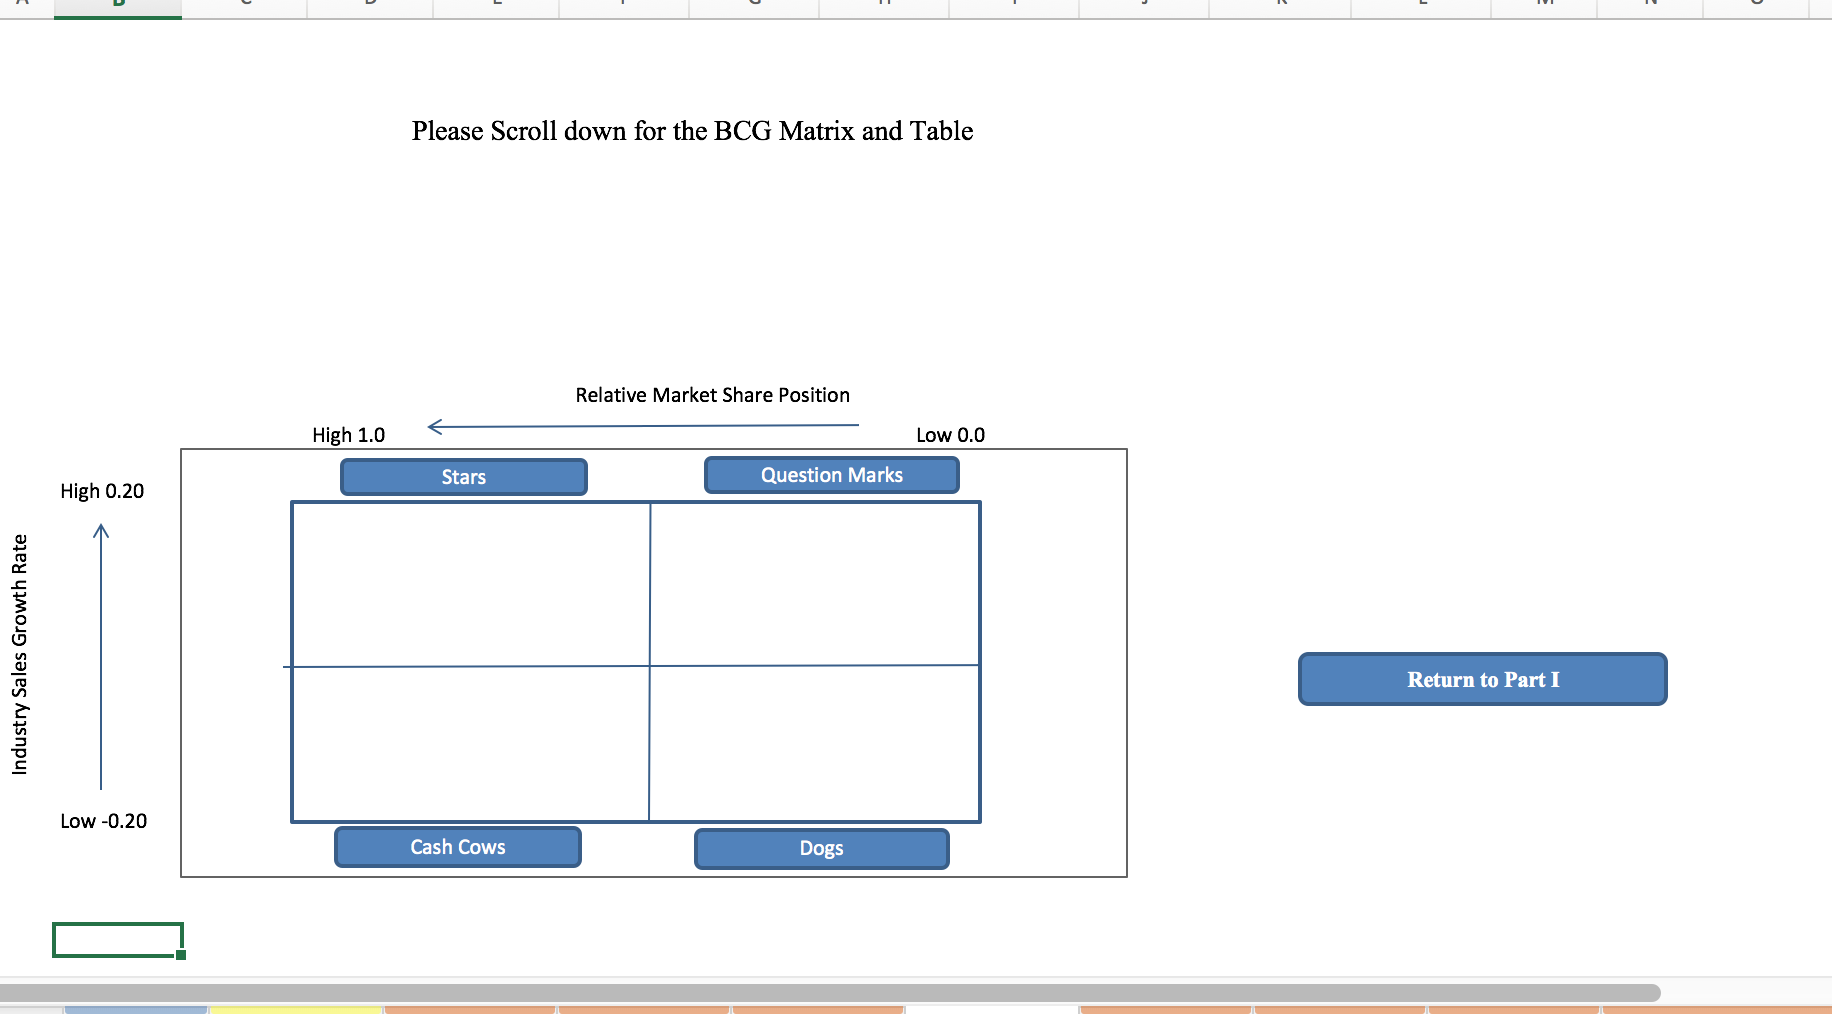Go back via Return to Part I

pyautogui.click(x=1483, y=679)
